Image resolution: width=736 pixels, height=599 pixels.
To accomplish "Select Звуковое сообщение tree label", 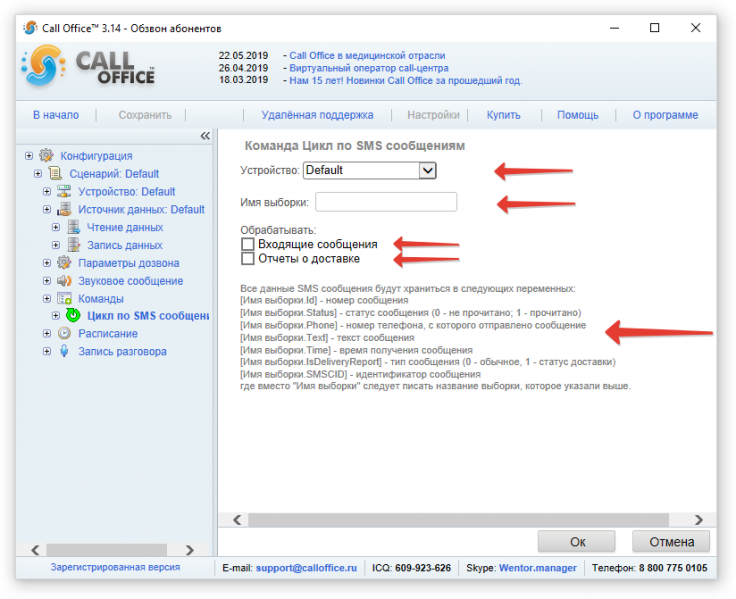I will 130,281.
